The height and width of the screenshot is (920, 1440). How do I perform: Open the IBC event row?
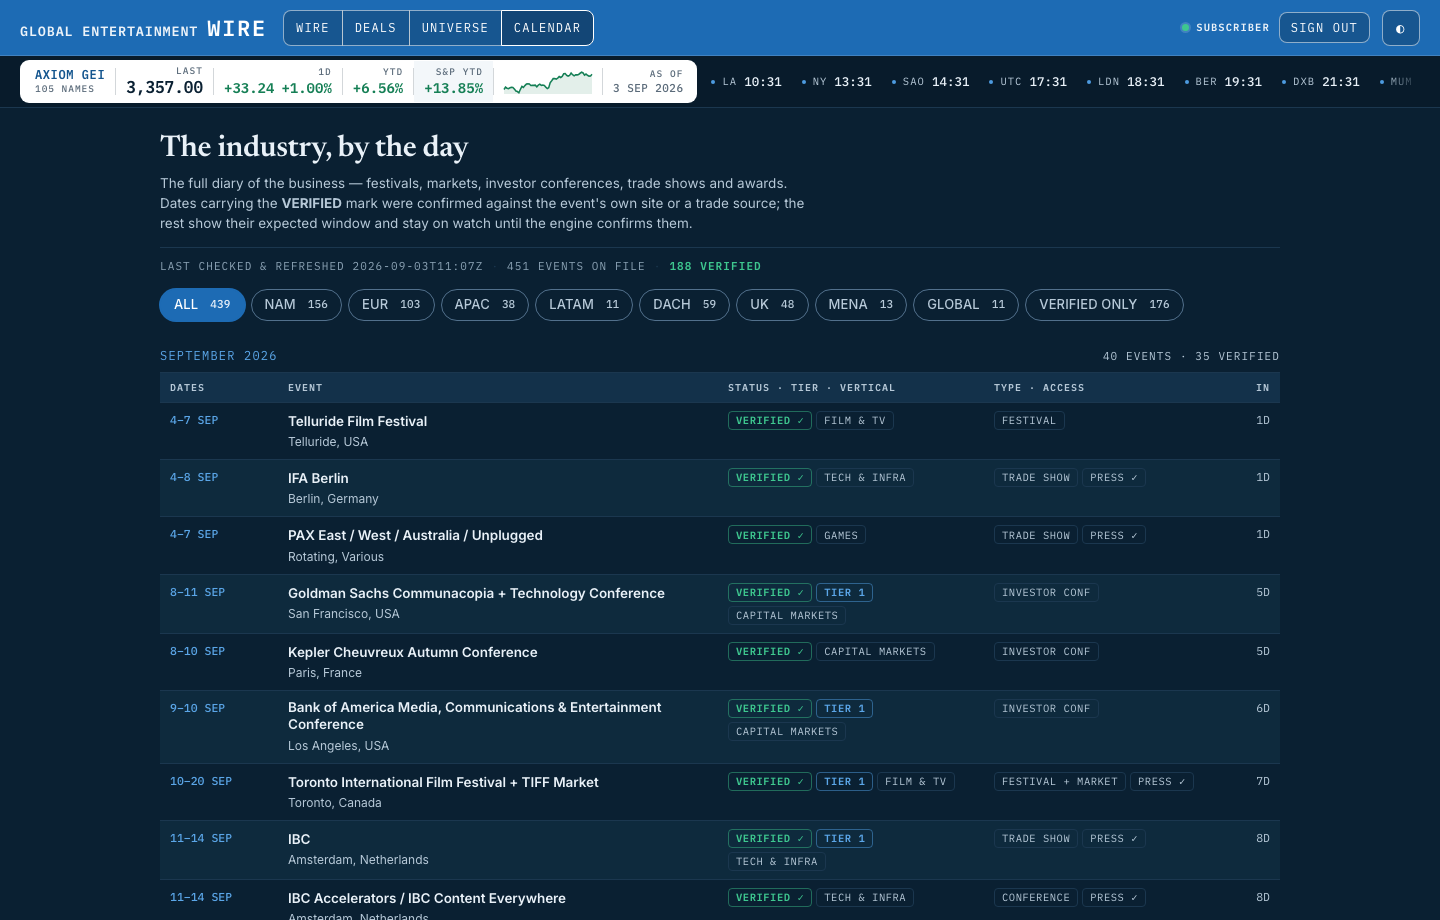(x=720, y=850)
